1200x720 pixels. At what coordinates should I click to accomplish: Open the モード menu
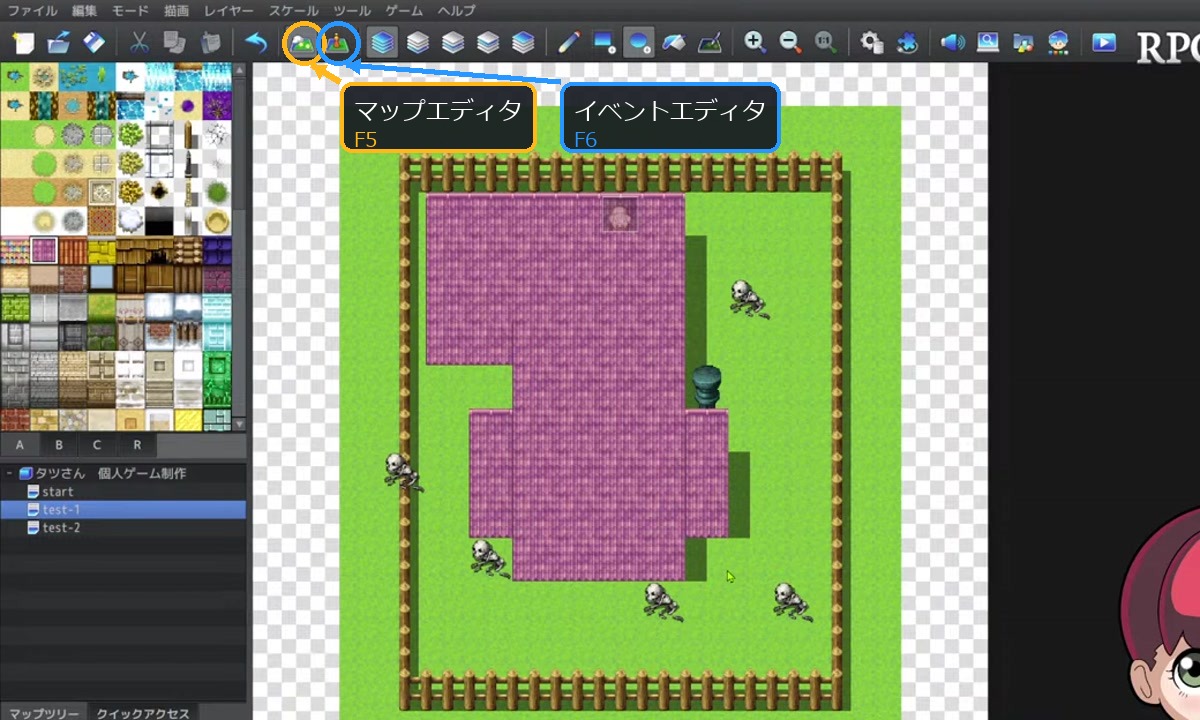point(130,11)
